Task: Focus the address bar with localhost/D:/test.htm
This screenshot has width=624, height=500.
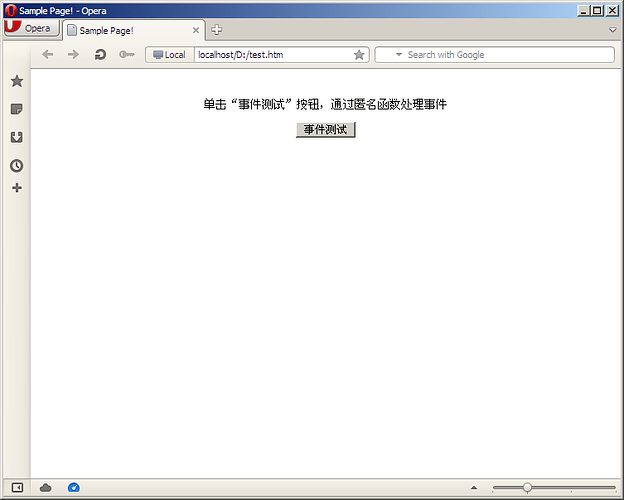Action: [273, 55]
